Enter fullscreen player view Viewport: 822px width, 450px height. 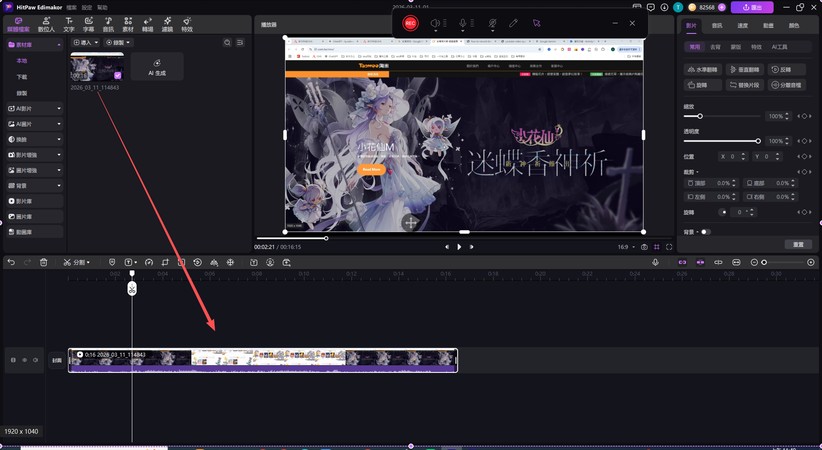click(669, 247)
